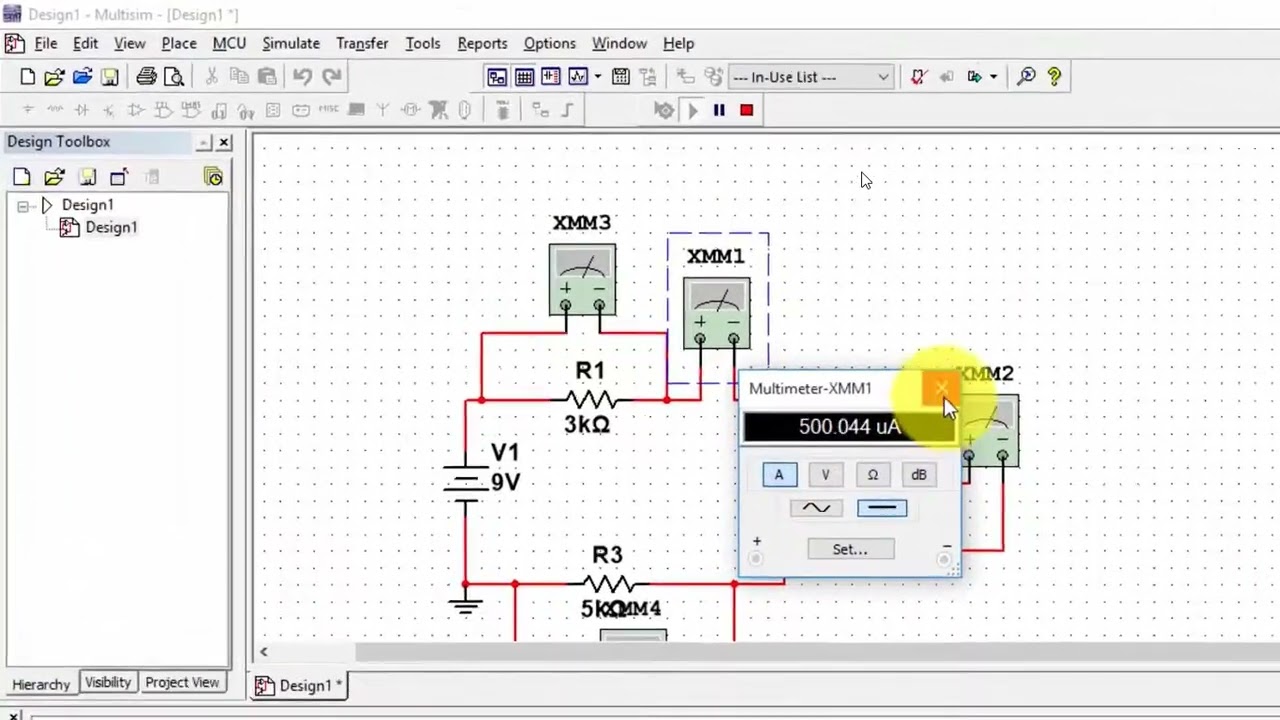Pause the running simulation
The height and width of the screenshot is (720, 1280).
click(719, 110)
